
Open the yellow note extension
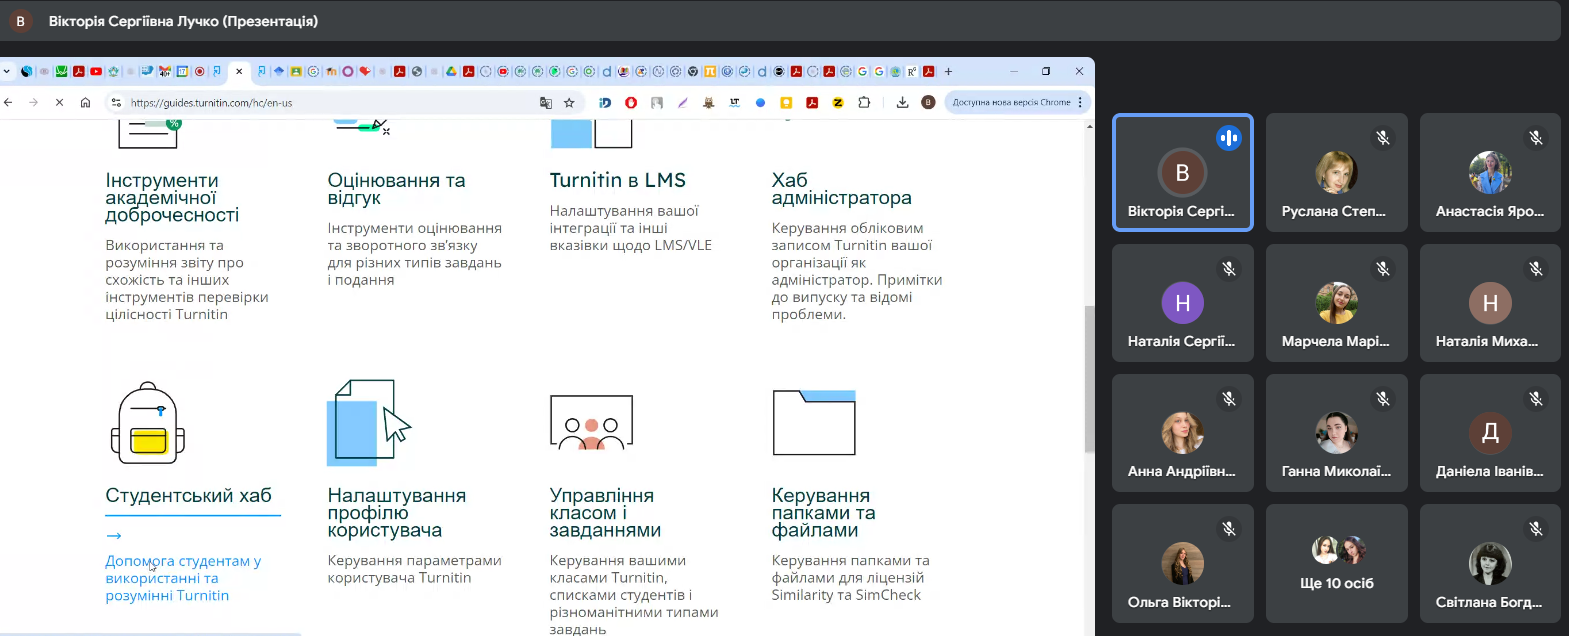786,102
